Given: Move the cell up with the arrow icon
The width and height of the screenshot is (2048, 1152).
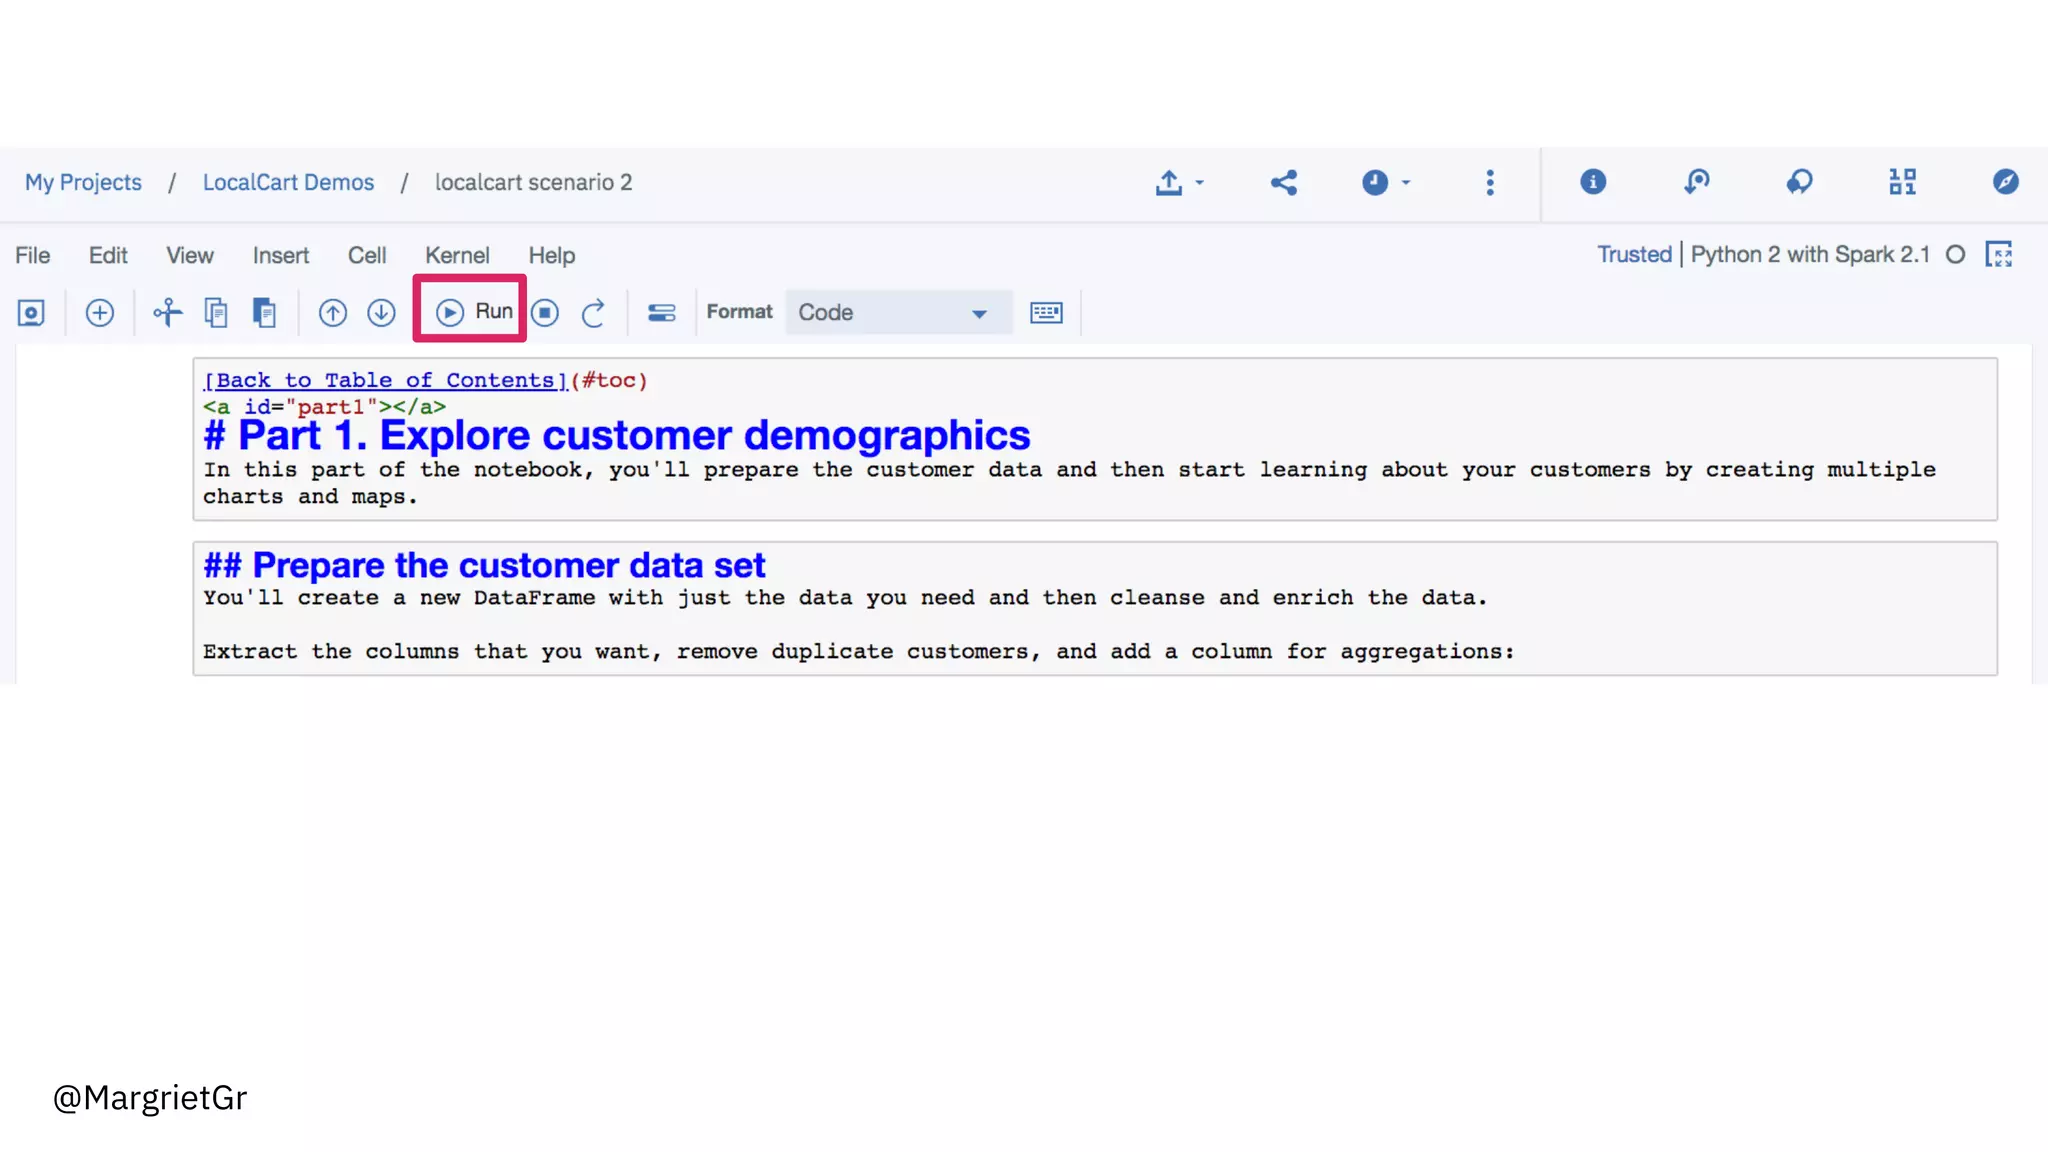Looking at the screenshot, I should tap(333, 313).
